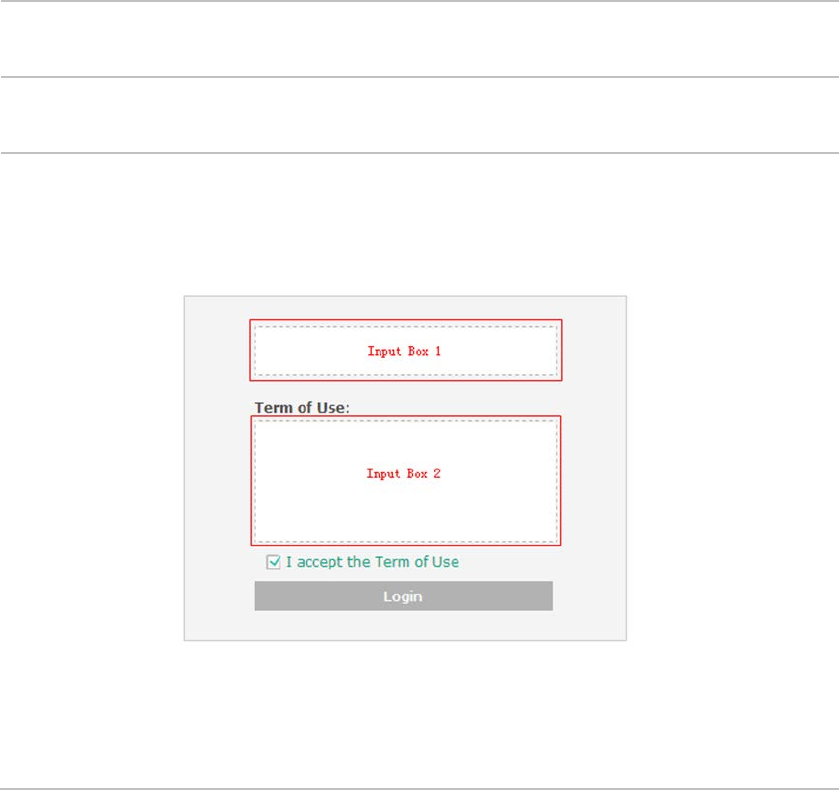The height and width of the screenshot is (790, 839).
Task: Click inside the Input Box 1 field
Action: pos(406,351)
